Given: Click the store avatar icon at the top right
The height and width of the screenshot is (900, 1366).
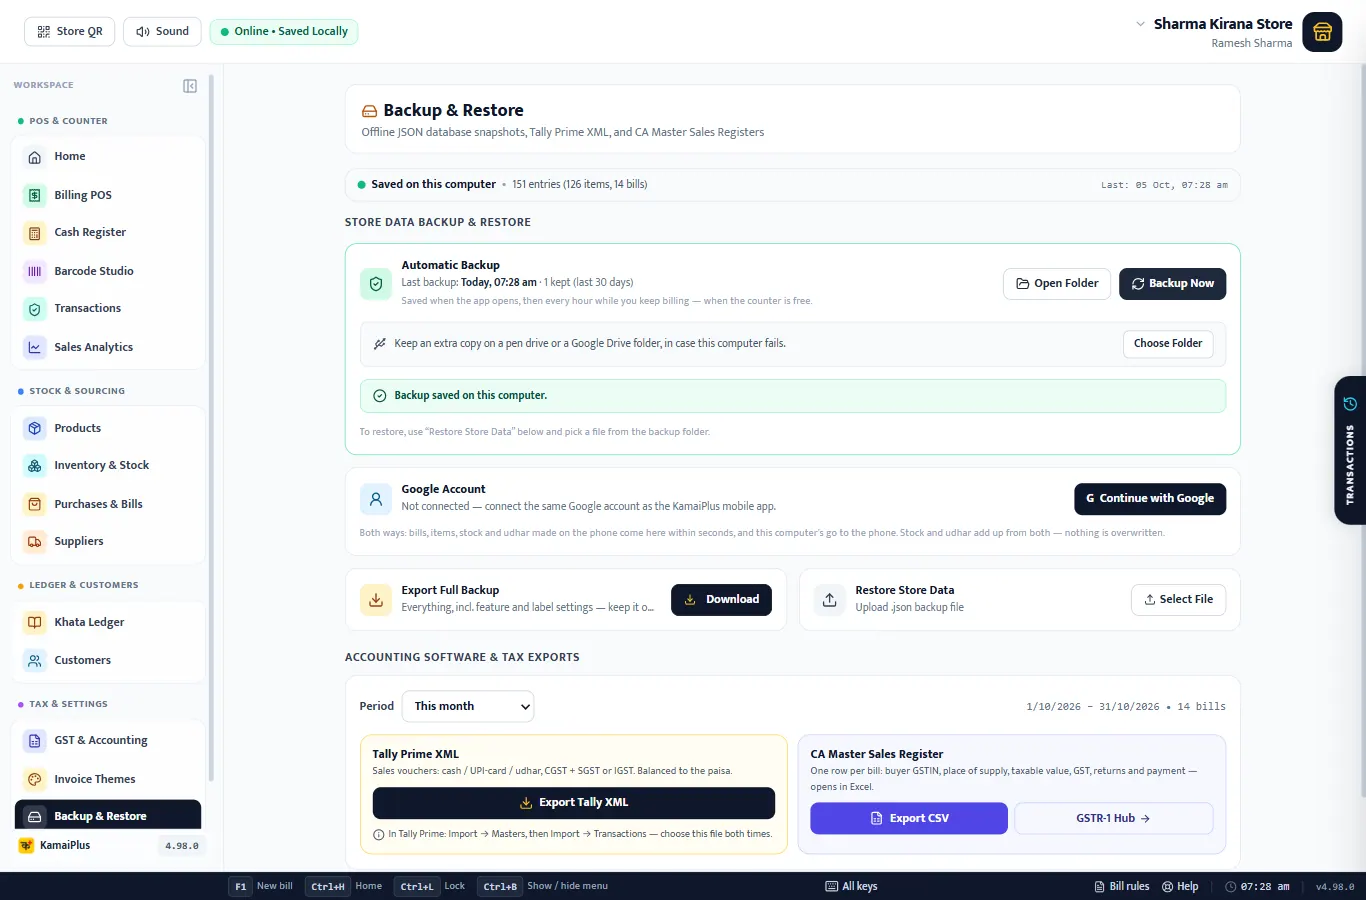Looking at the screenshot, I should 1322,32.
